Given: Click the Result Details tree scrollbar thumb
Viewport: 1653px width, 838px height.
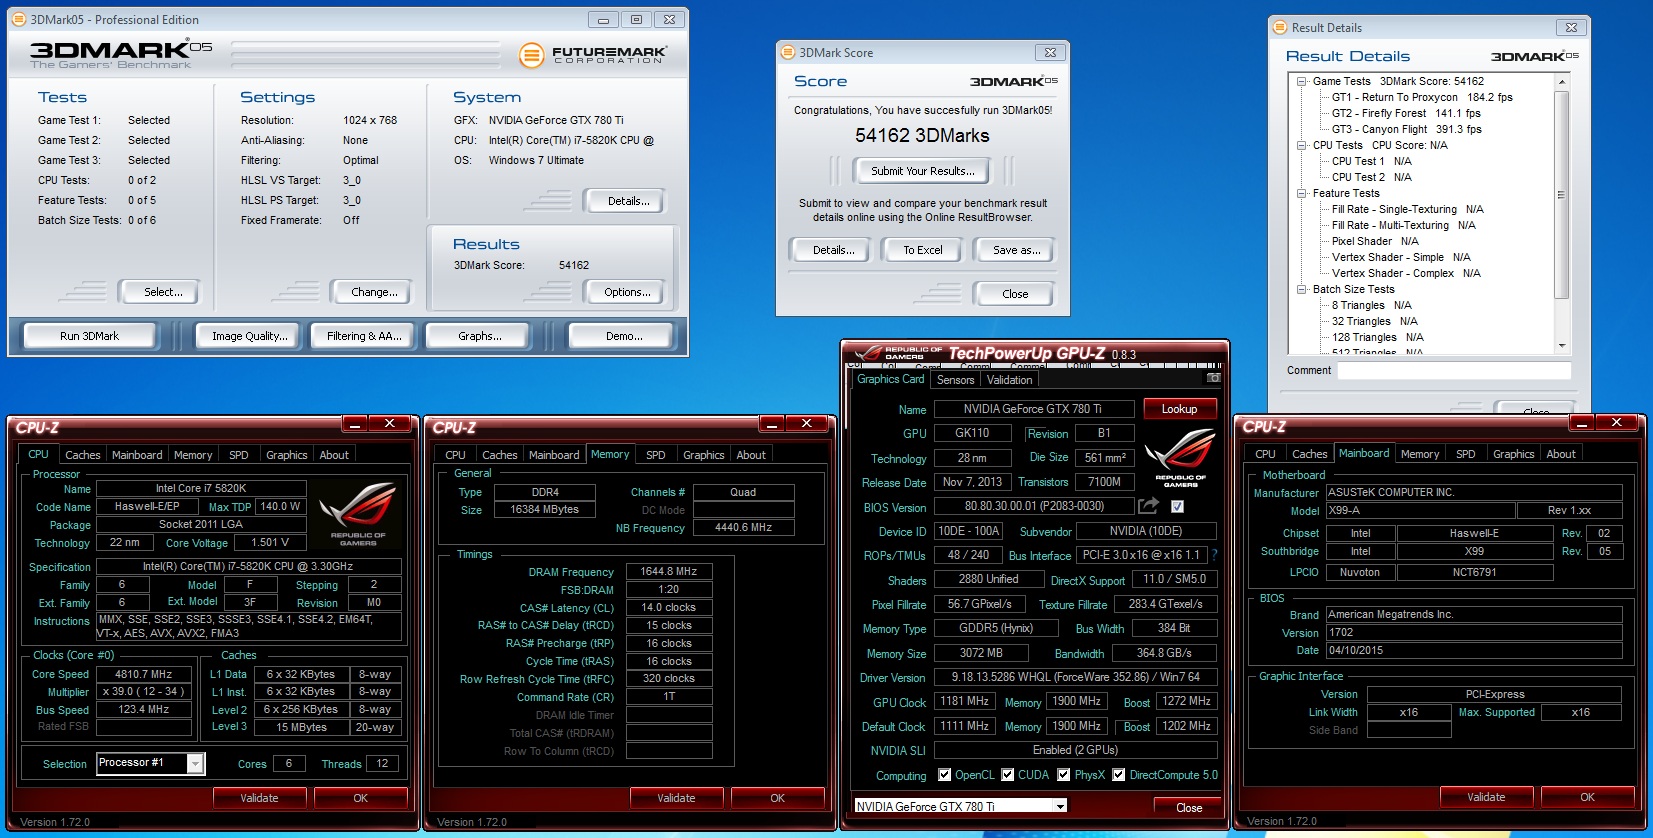Looking at the screenshot, I should click(1562, 194).
